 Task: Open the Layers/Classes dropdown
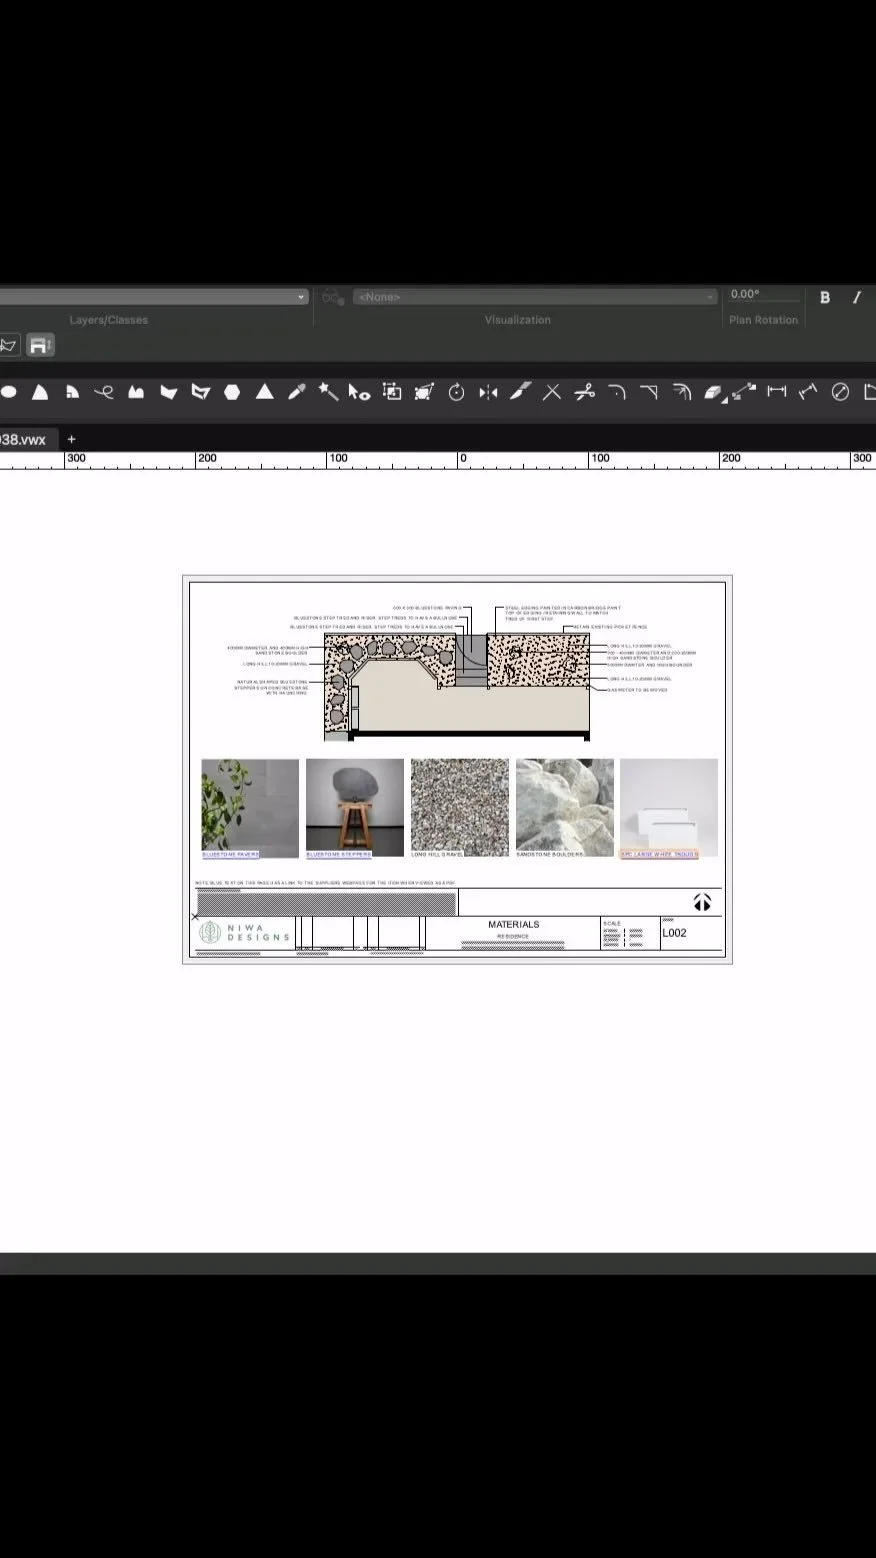point(154,297)
